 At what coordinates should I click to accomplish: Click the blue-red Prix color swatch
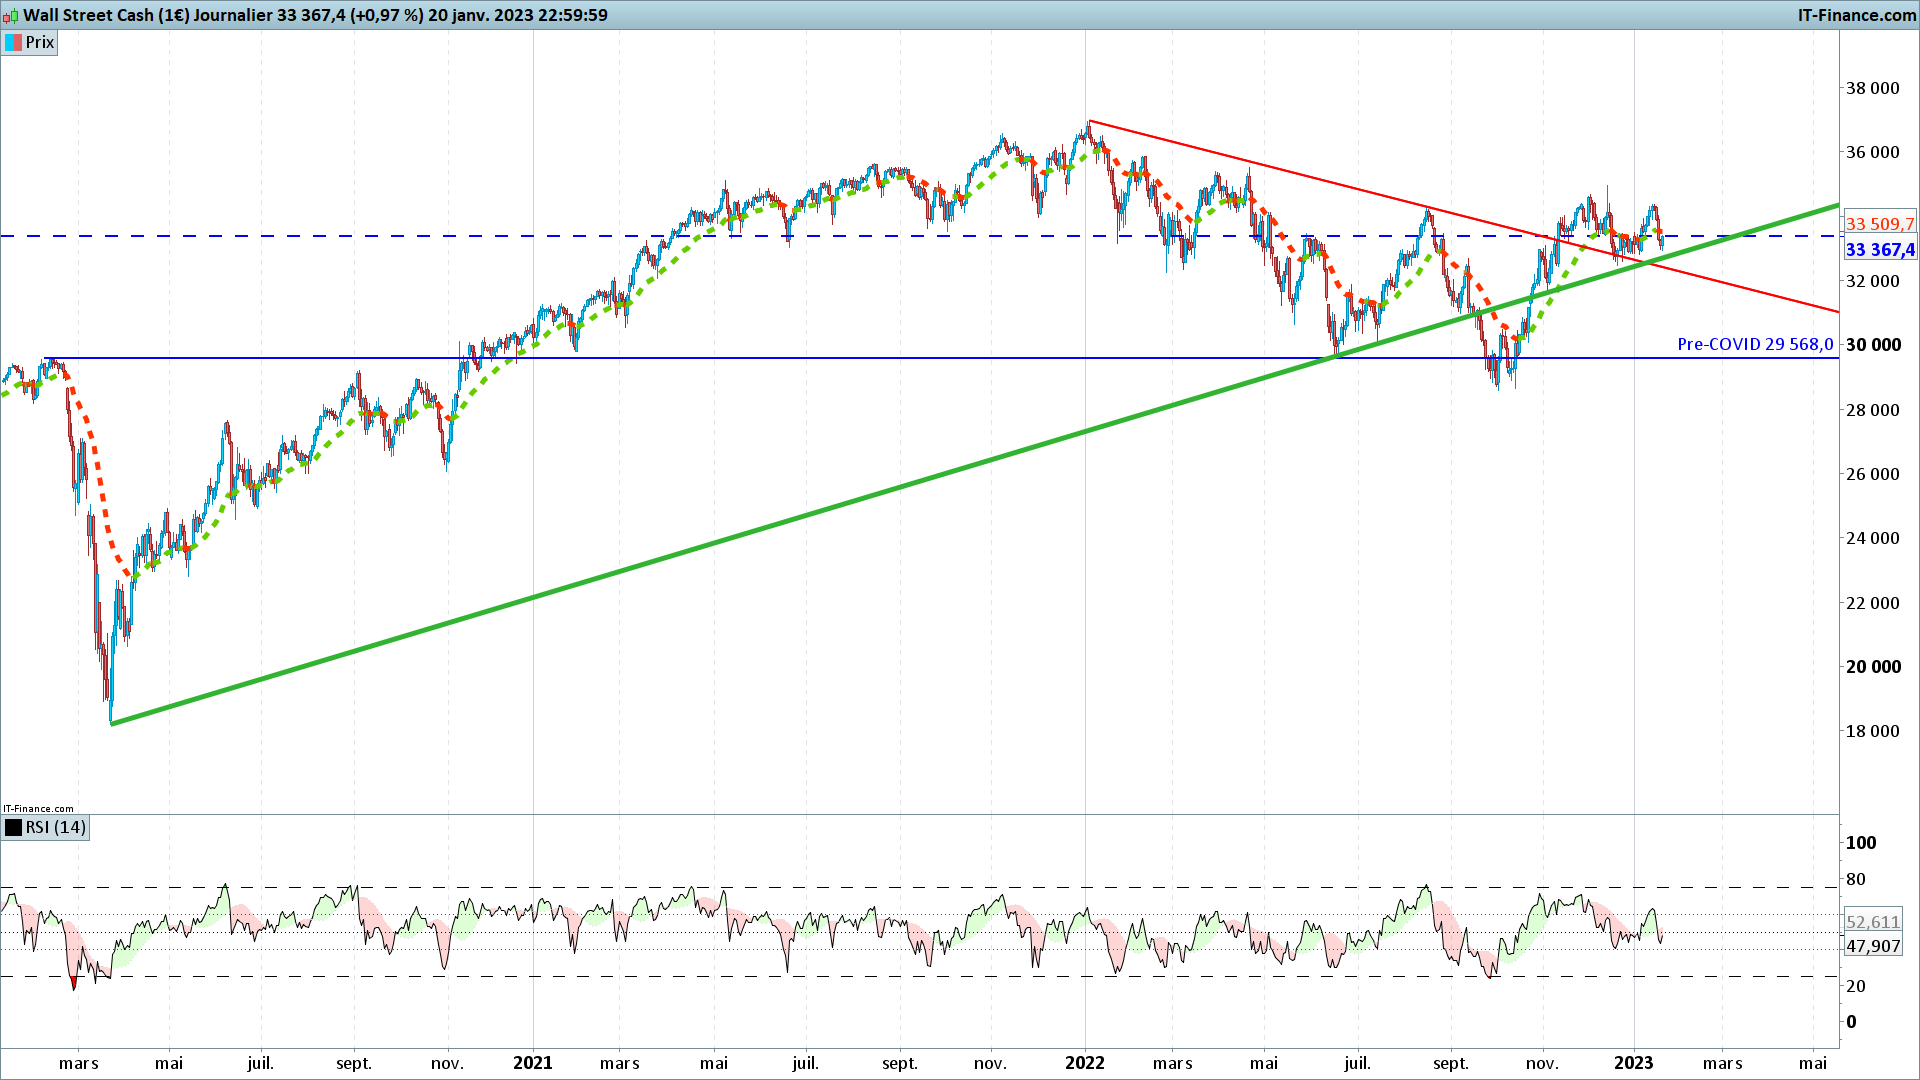tap(14, 43)
